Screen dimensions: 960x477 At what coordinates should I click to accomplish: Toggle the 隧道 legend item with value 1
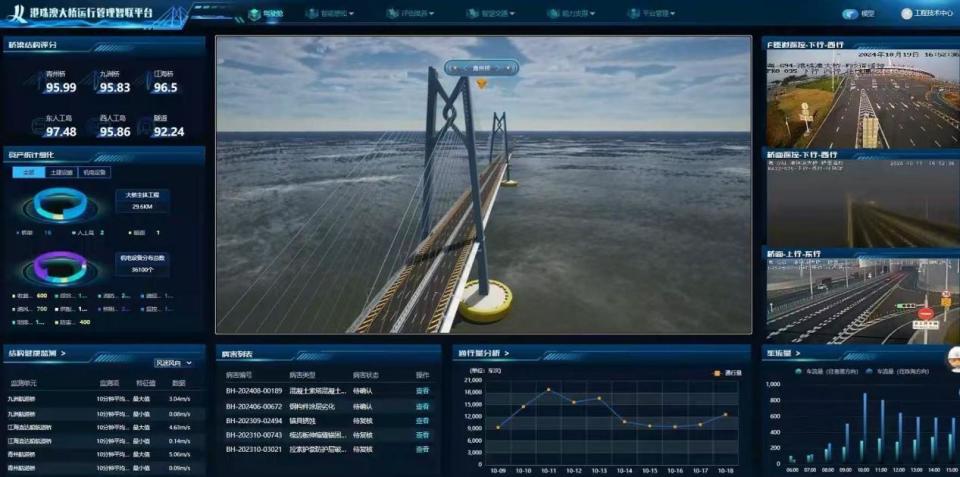pos(144,233)
